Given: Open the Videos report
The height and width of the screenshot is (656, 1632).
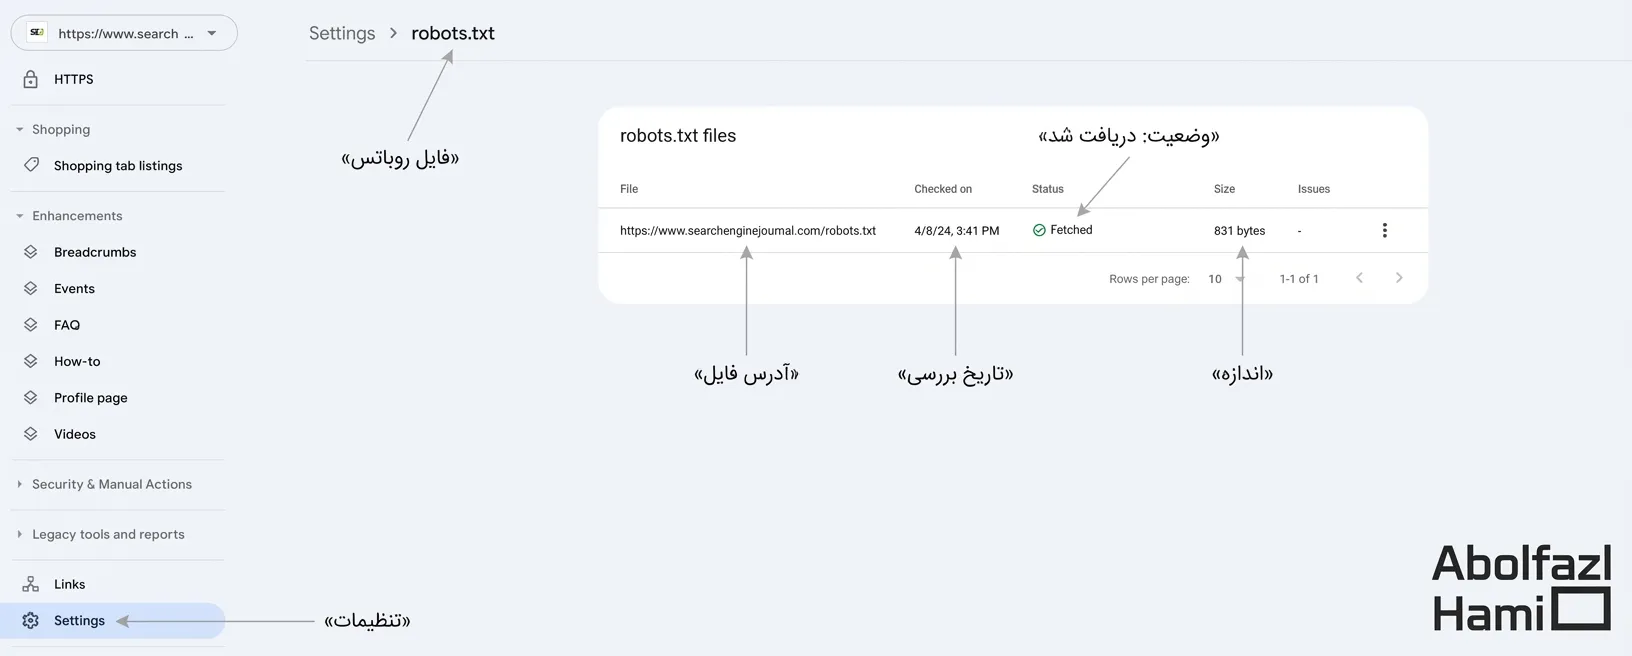Looking at the screenshot, I should tap(75, 434).
